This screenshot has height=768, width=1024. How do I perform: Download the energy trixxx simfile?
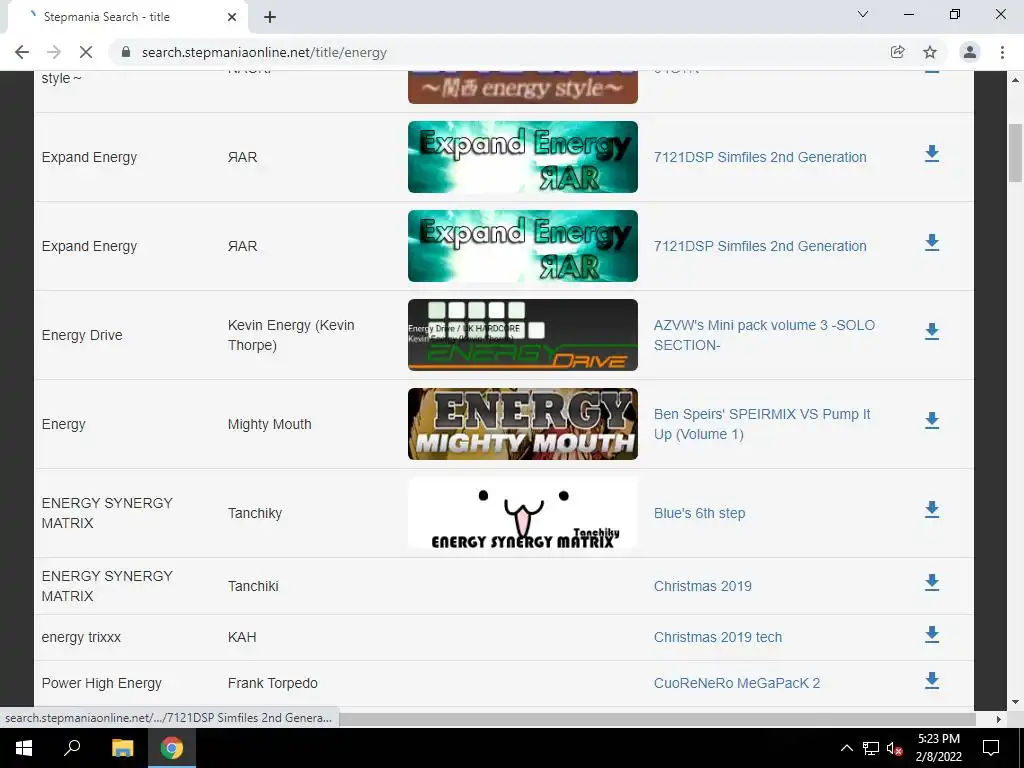point(932,634)
